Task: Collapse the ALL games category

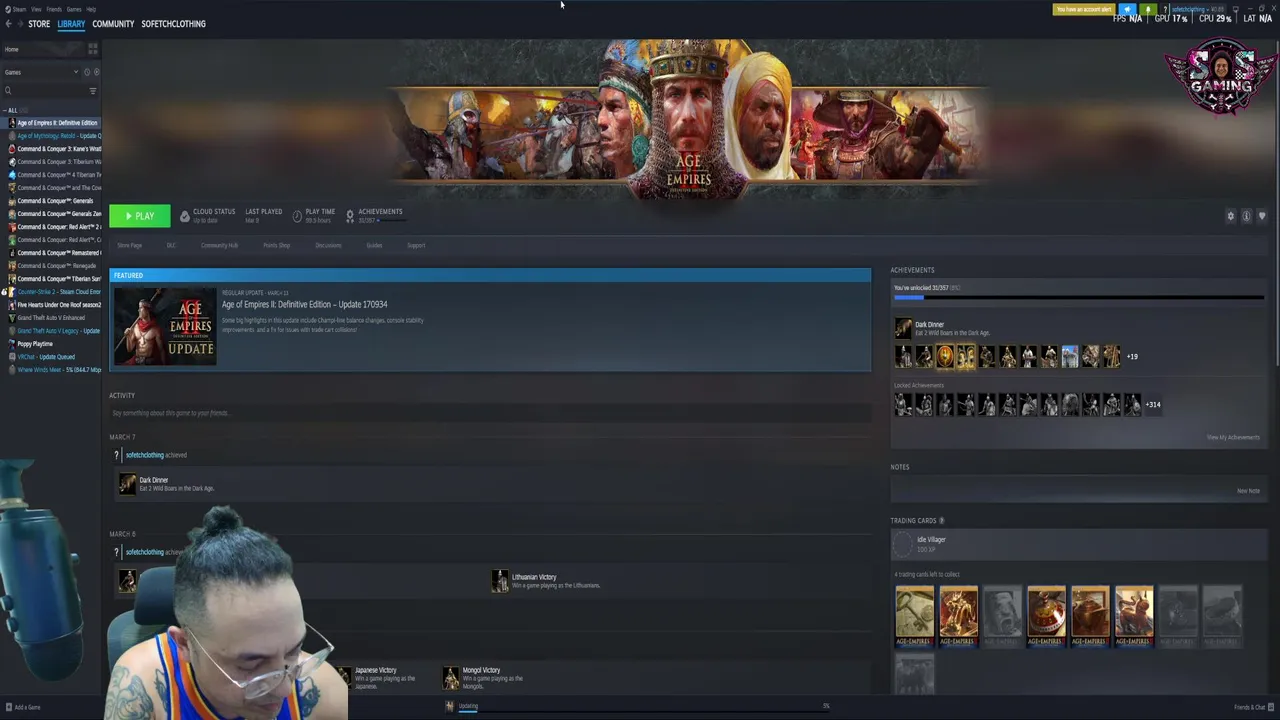Action: click(10, 110)
